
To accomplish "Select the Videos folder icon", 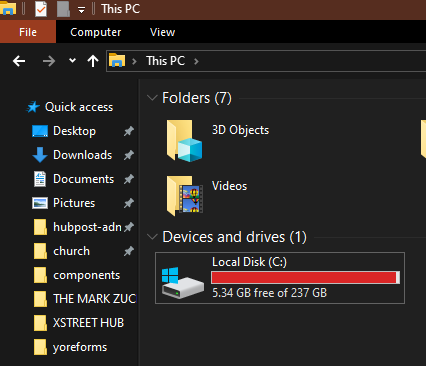I will [x=184, y=196].
